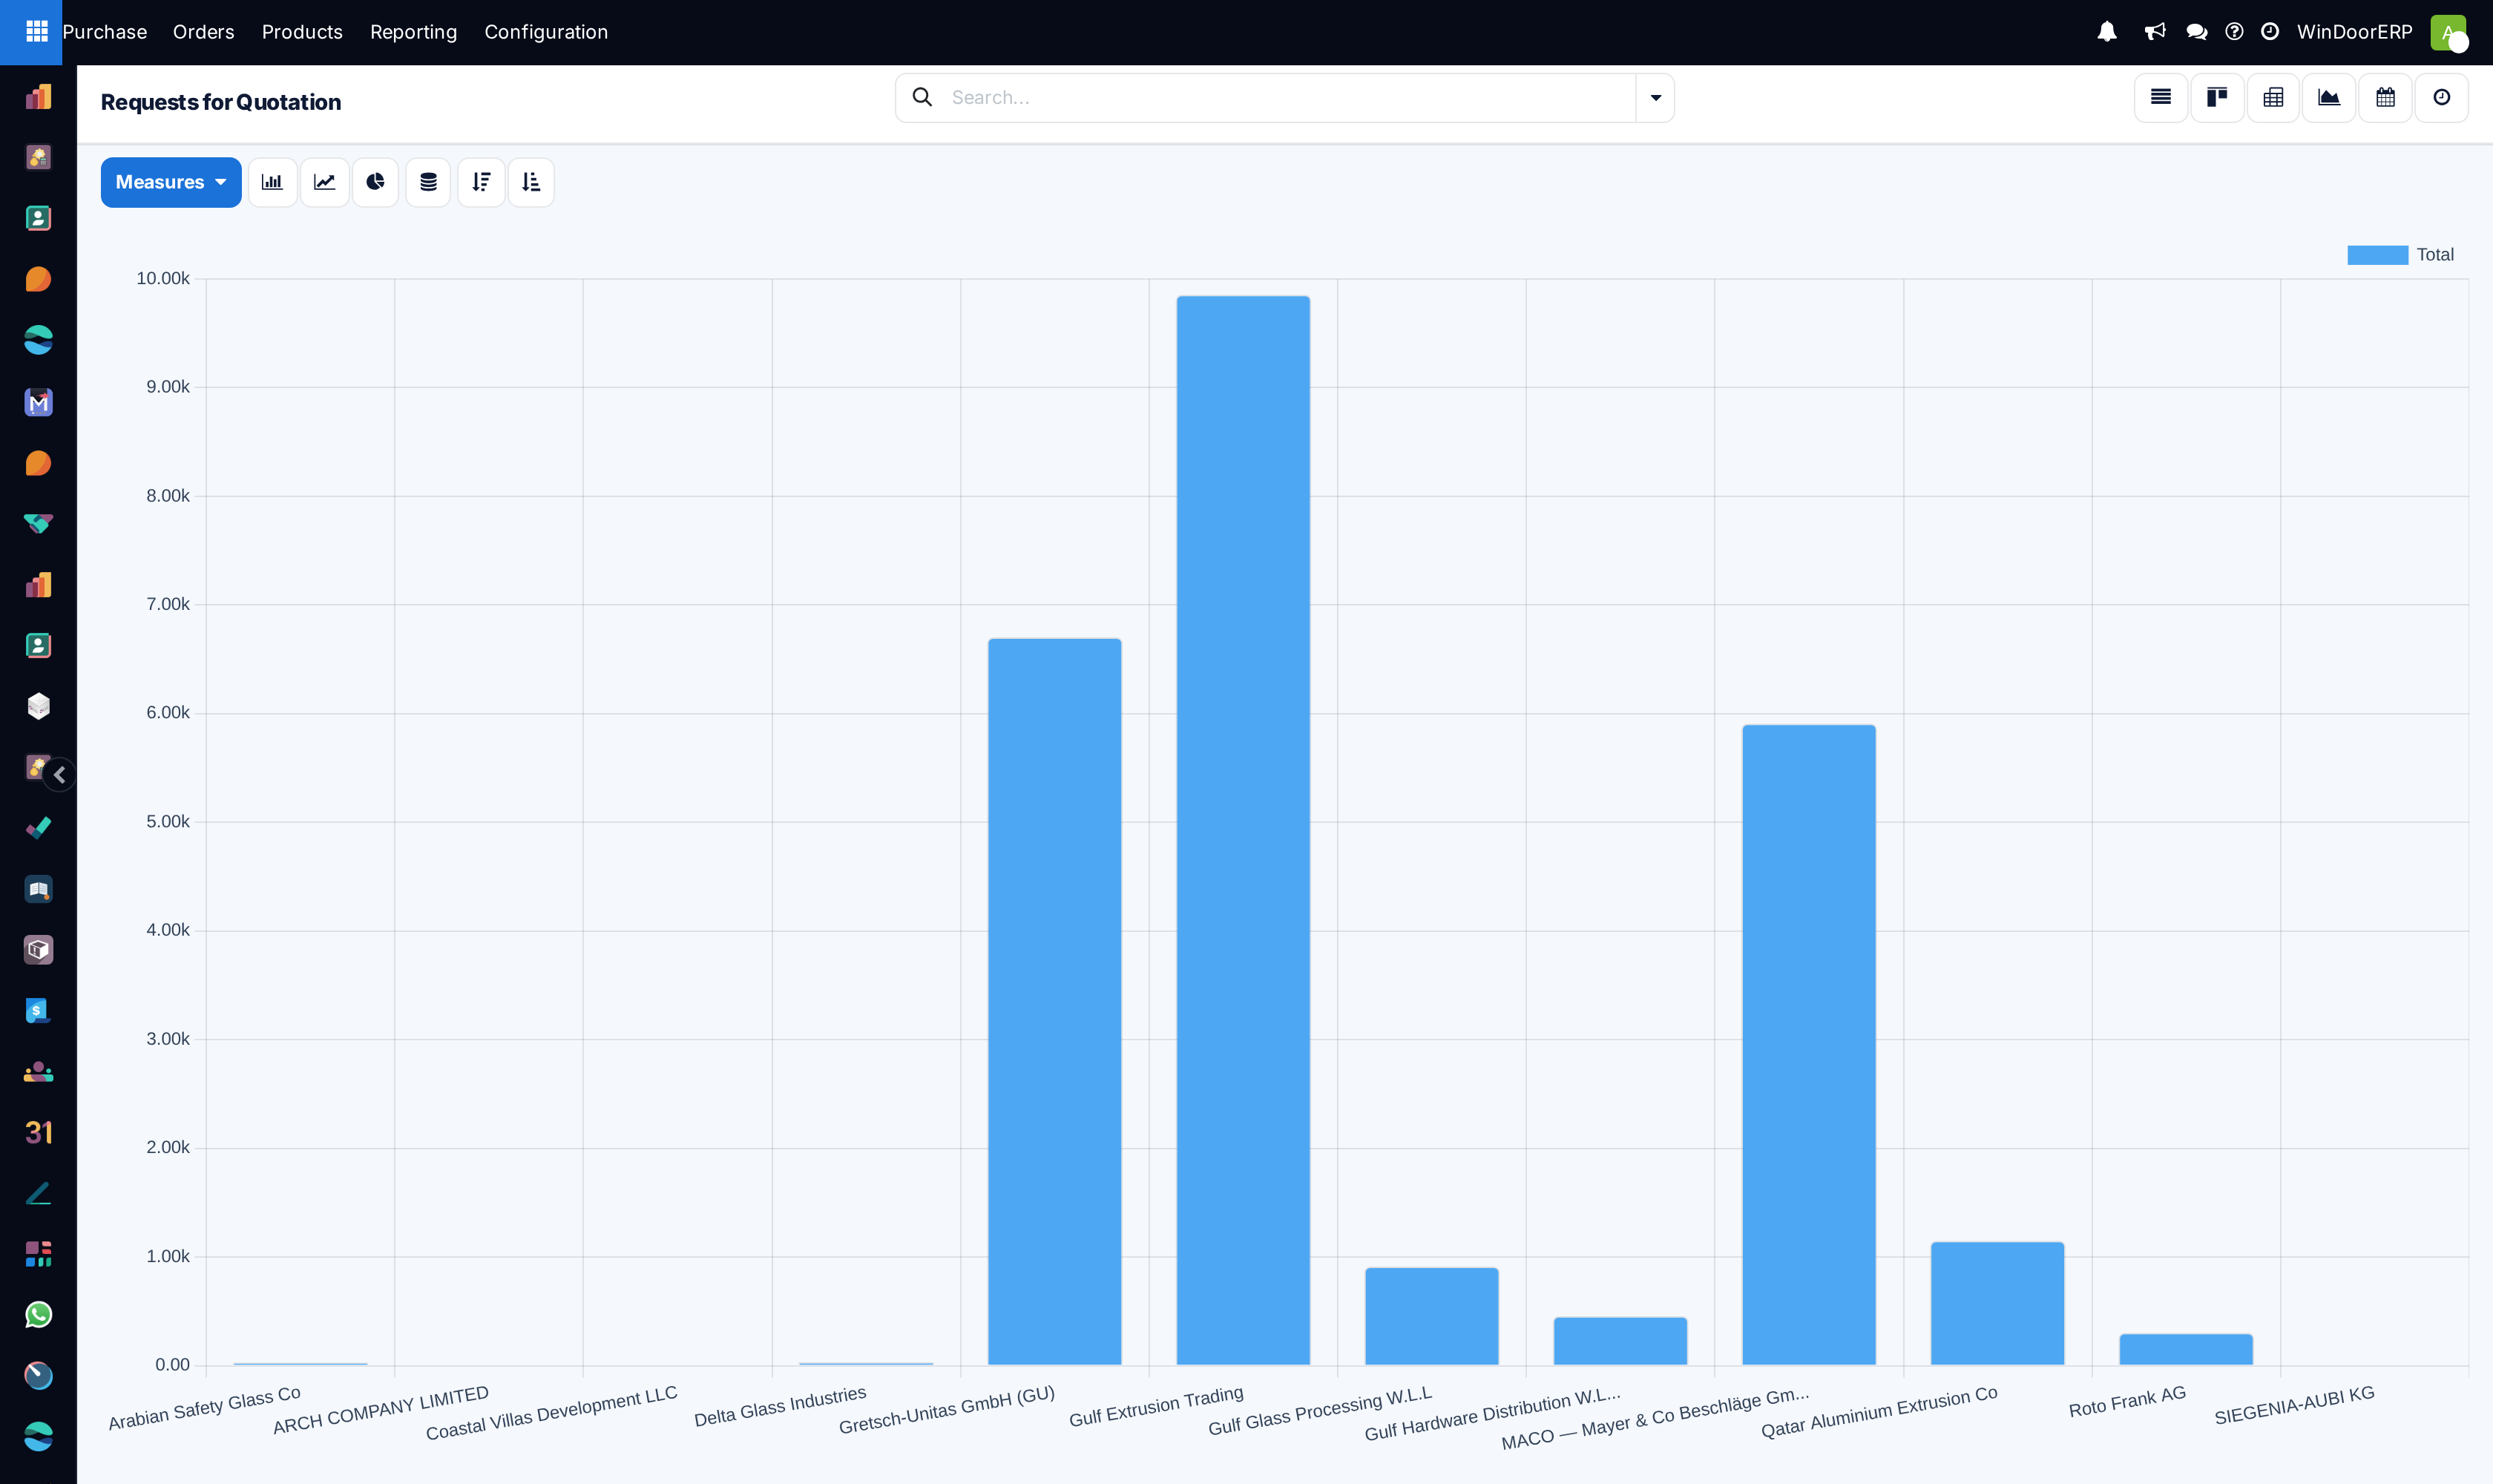This screenshot has height=1484, width=2493.
Task: Click the blue Total legend swatch
Action: (2377, 255)
